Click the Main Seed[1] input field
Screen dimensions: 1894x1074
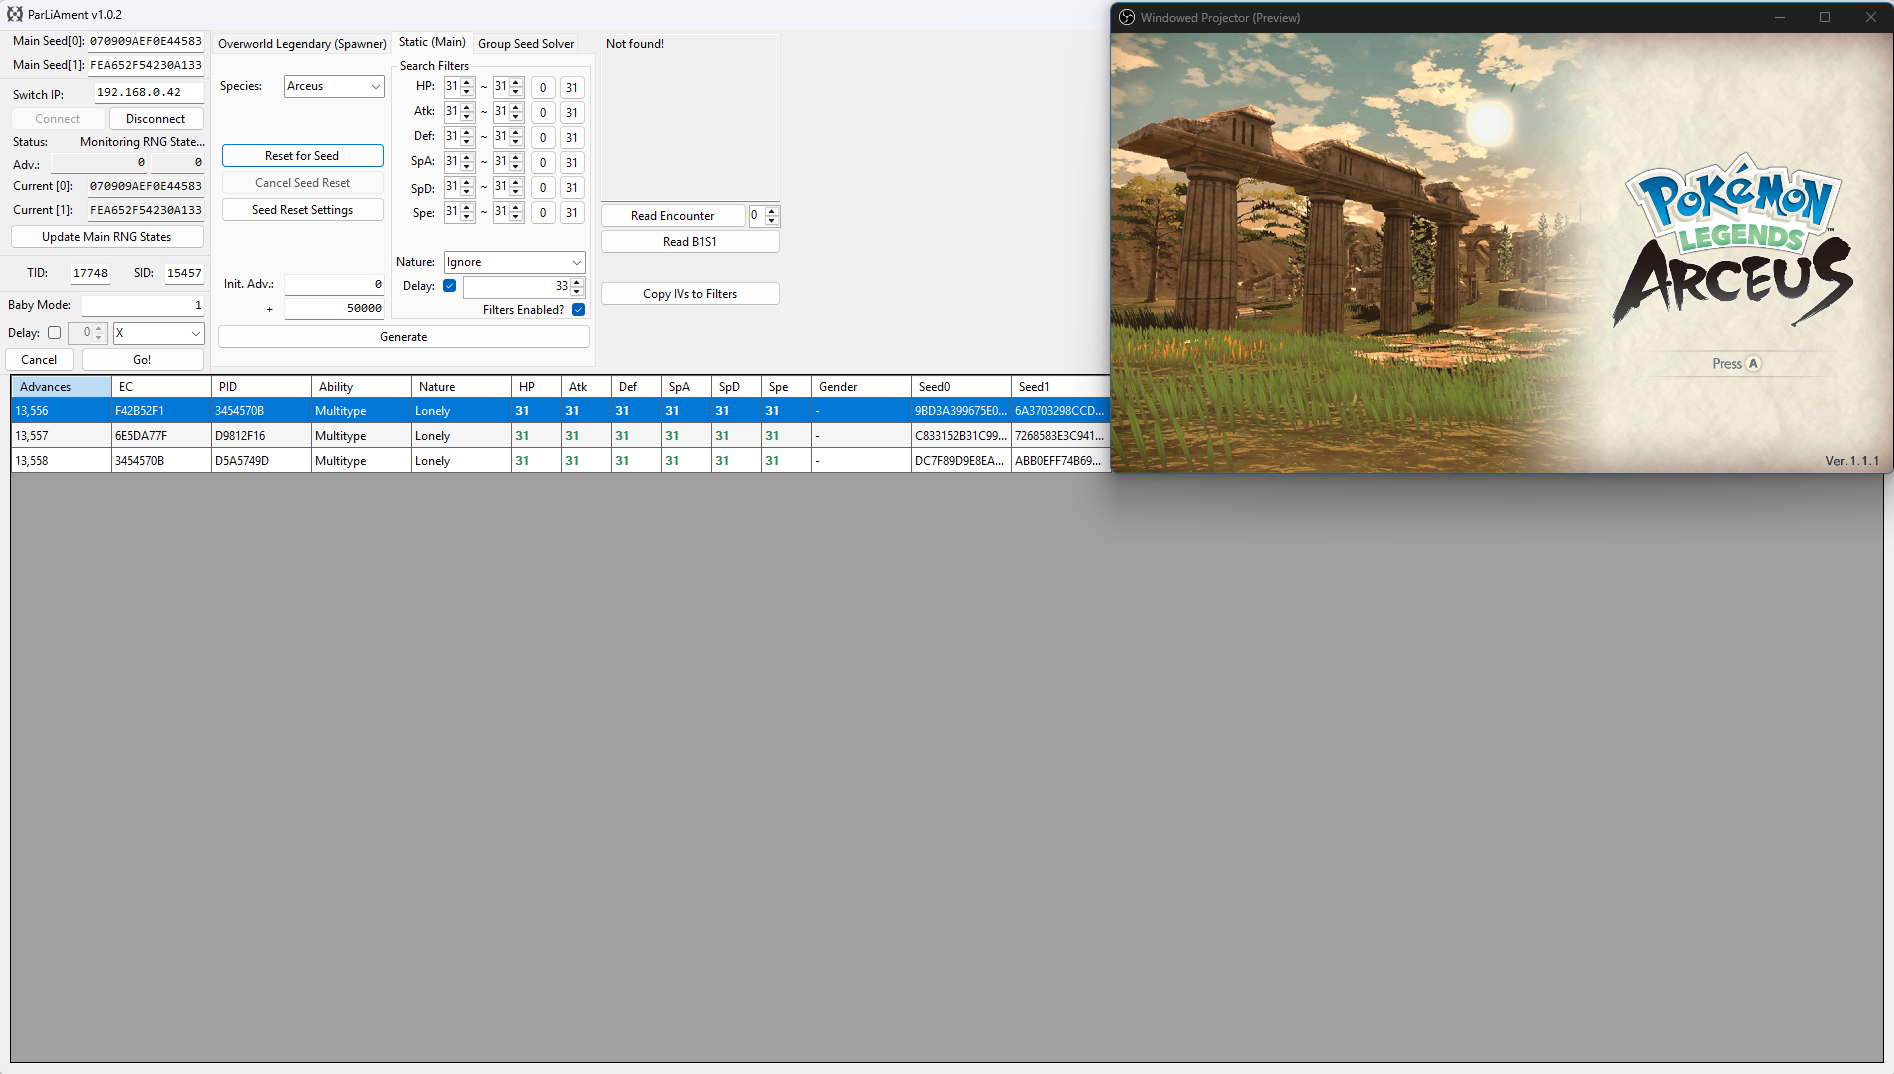pyautogui.click(x=146, y=66)
